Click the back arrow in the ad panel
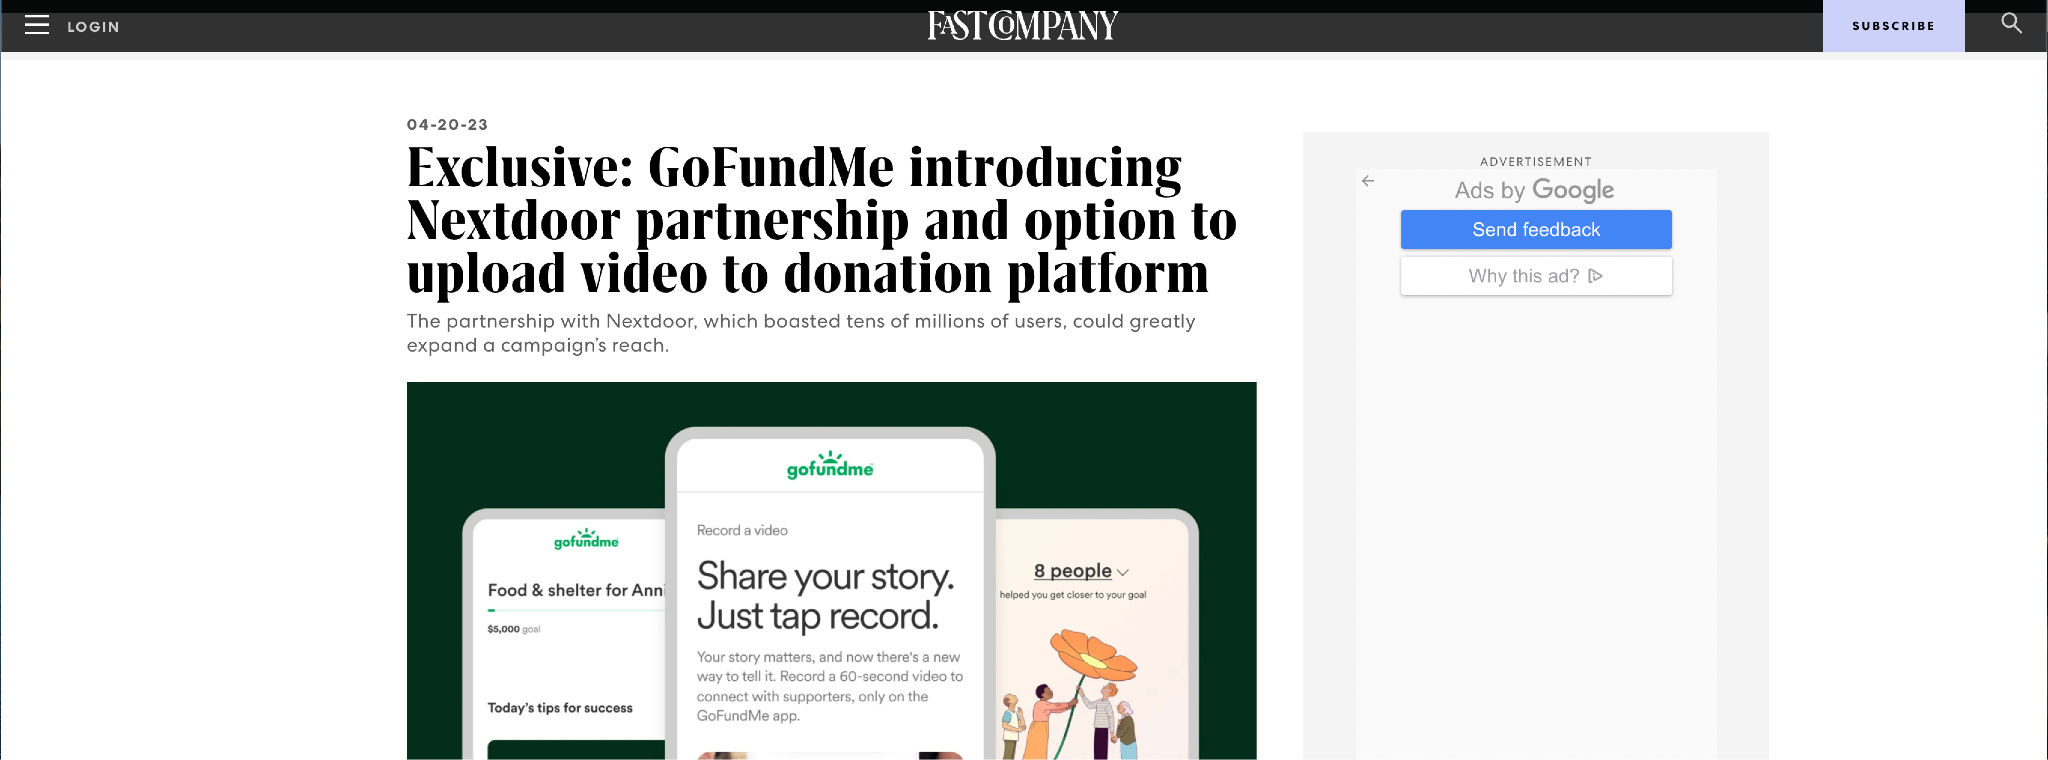 click(1368, 181)
